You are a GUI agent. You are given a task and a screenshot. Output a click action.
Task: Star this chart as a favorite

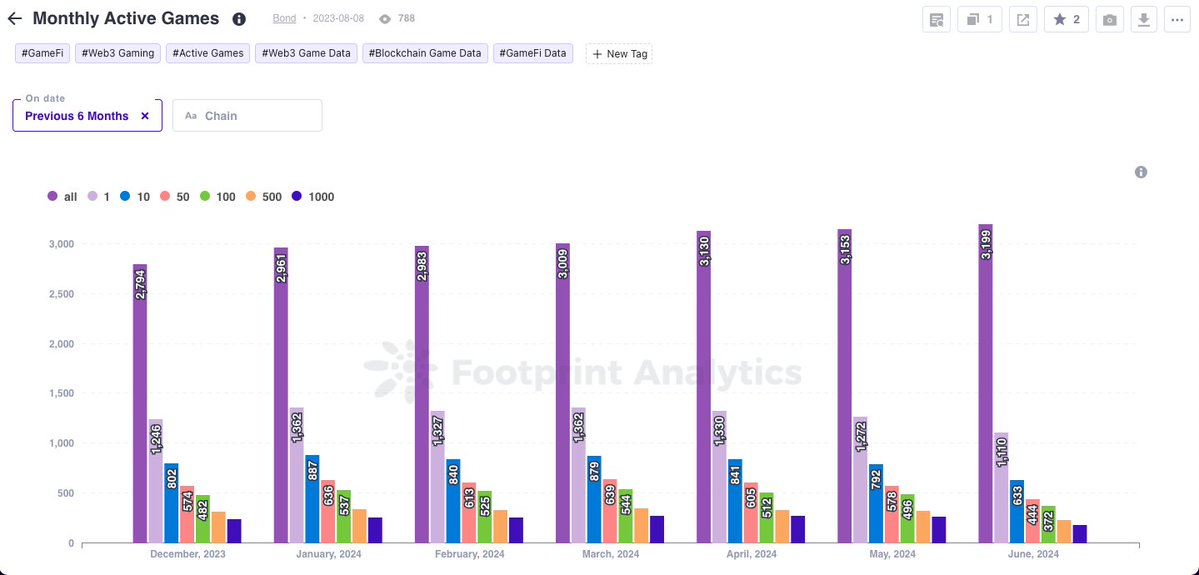click(x=1066, y=19)
